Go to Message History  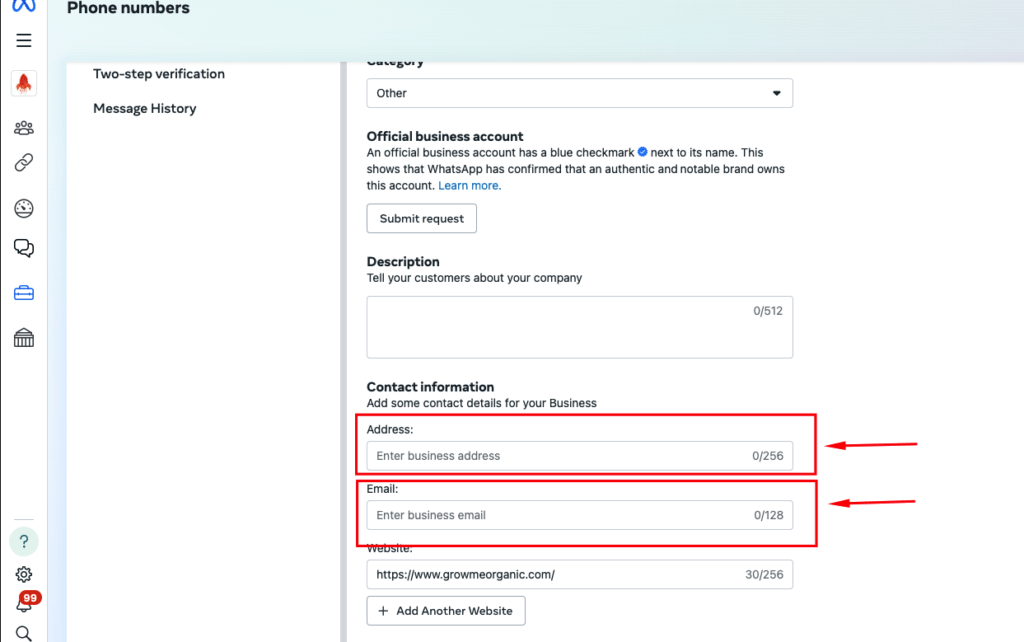(144, 108)
